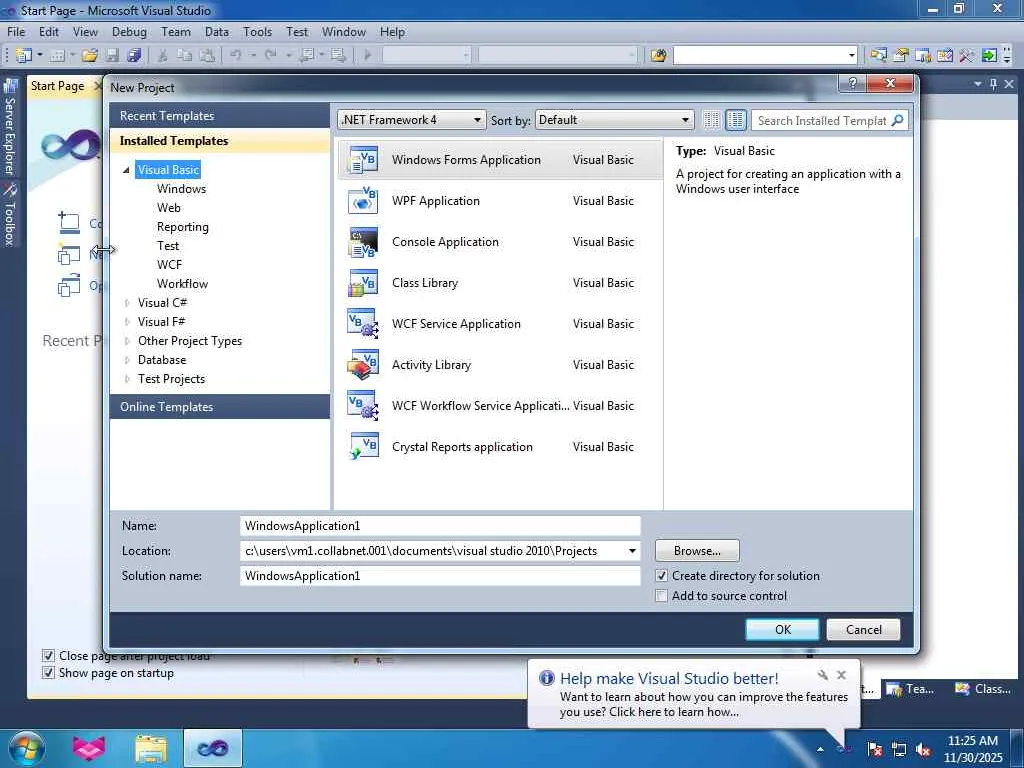Open the Sort by Default dropdown
Image resolution: width=1024 pixels, height=768 pixels.
(x=614, y=120)
